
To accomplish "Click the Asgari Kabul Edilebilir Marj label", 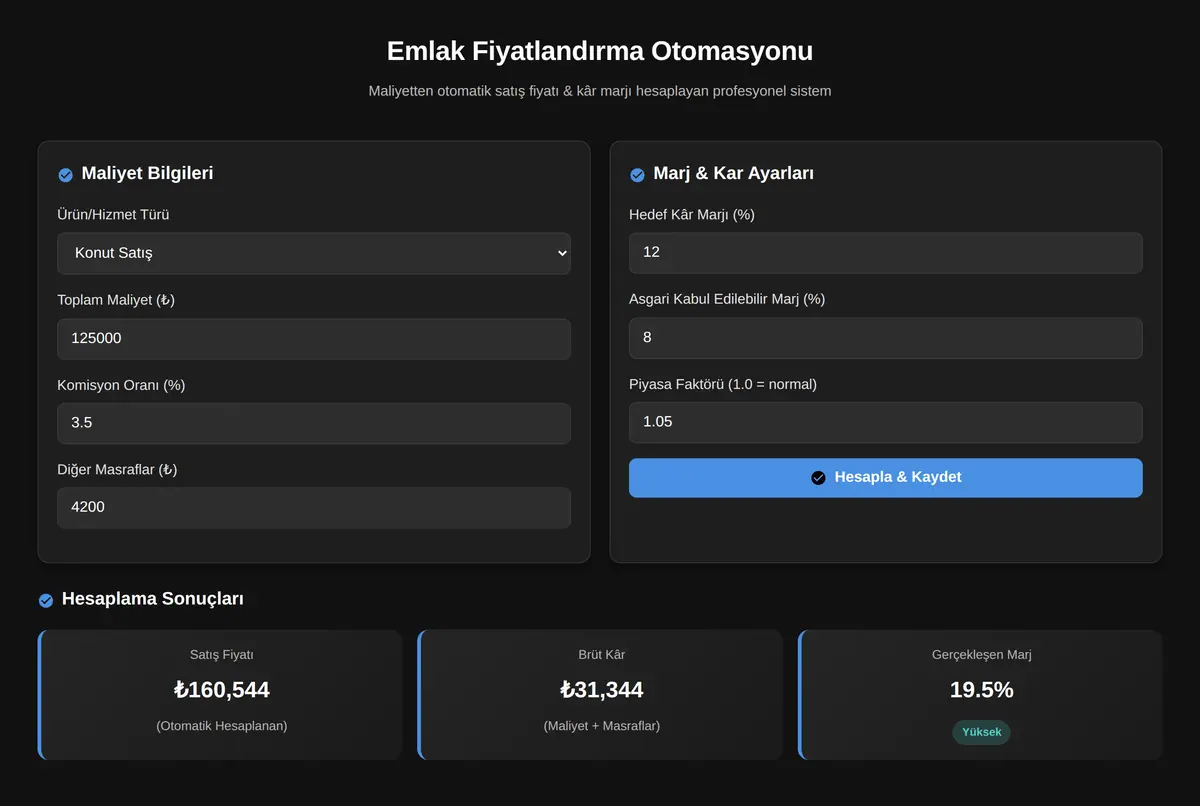I will [727, 299].
